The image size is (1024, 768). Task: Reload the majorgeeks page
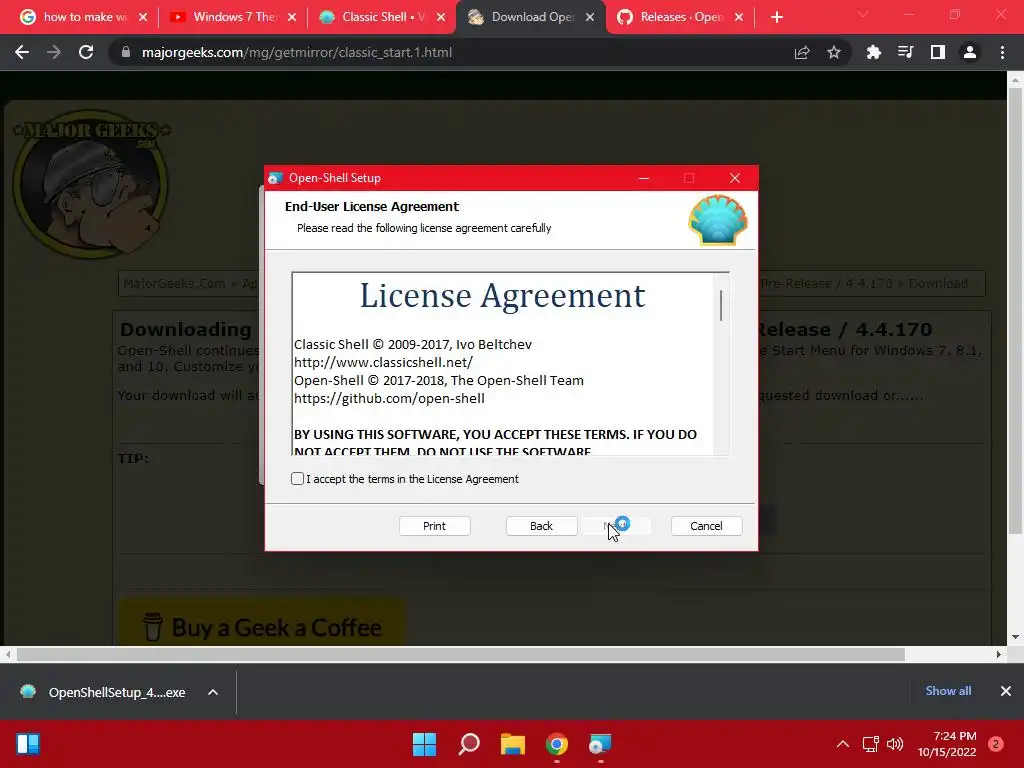tap(86, 52)
